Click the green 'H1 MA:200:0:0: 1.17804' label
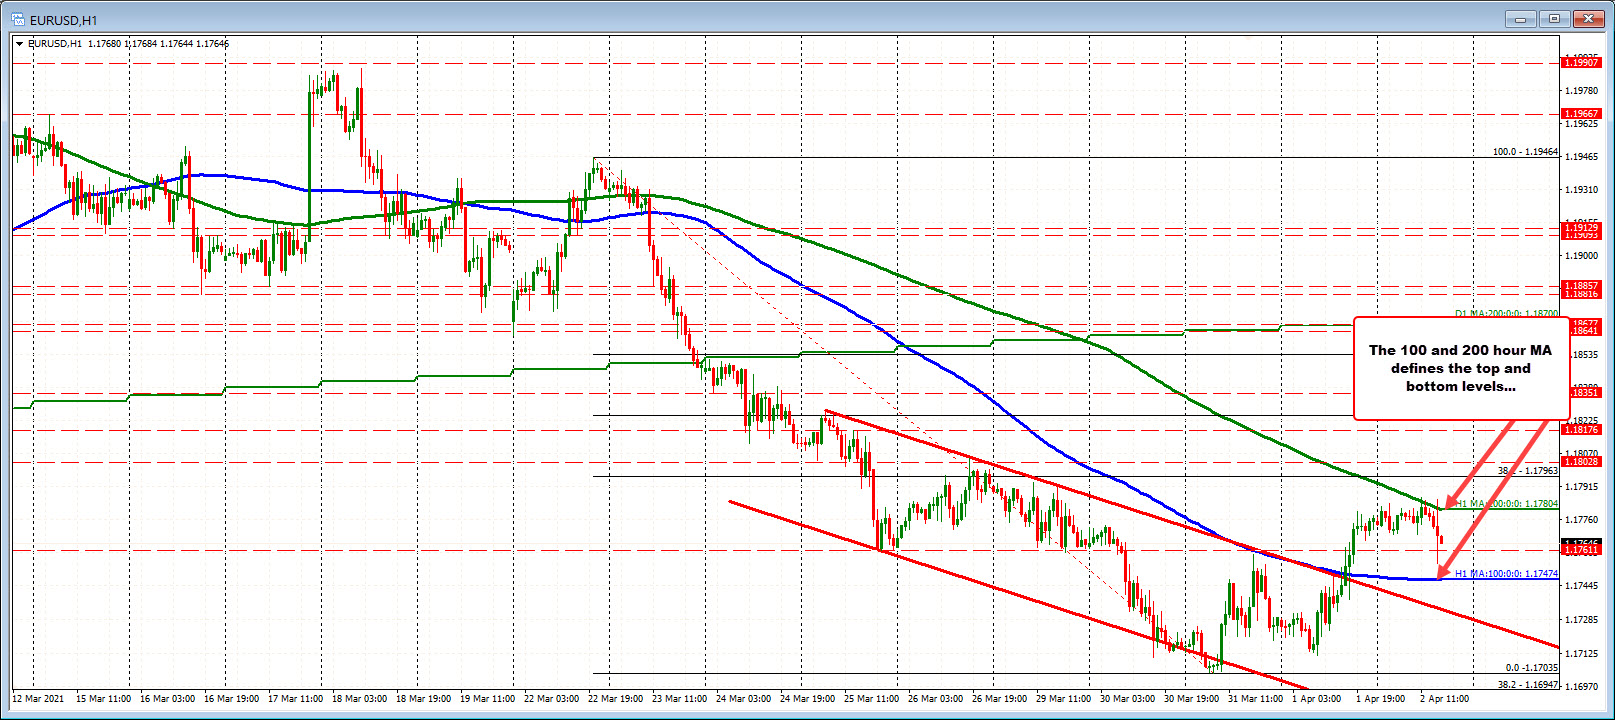The width and height of the screenshot is (1615, 720). coord(1506,504)
